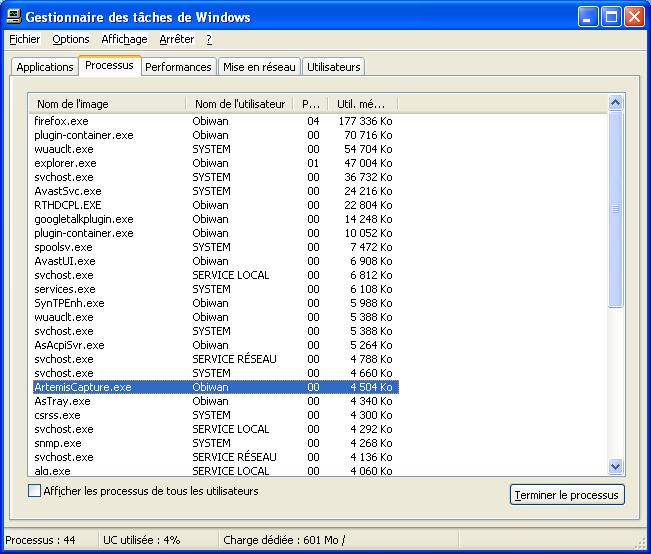Select svchost.exe using 4 136 Ko

(x=216, y=457)
